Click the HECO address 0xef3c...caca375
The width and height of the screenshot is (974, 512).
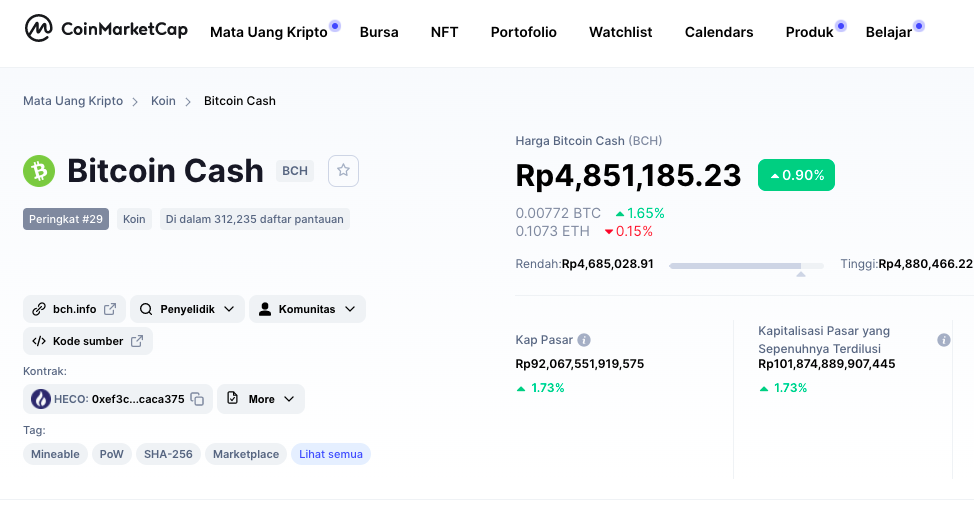point(138,399)
